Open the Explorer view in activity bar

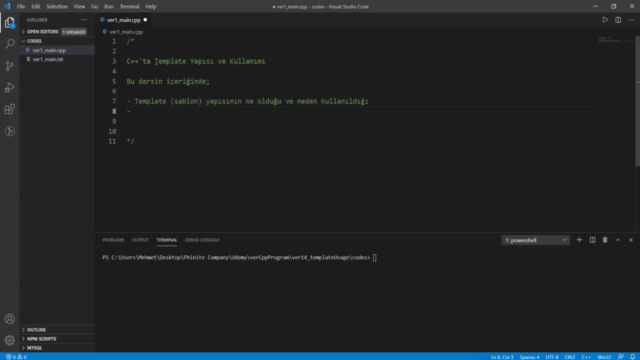(9, 22)
